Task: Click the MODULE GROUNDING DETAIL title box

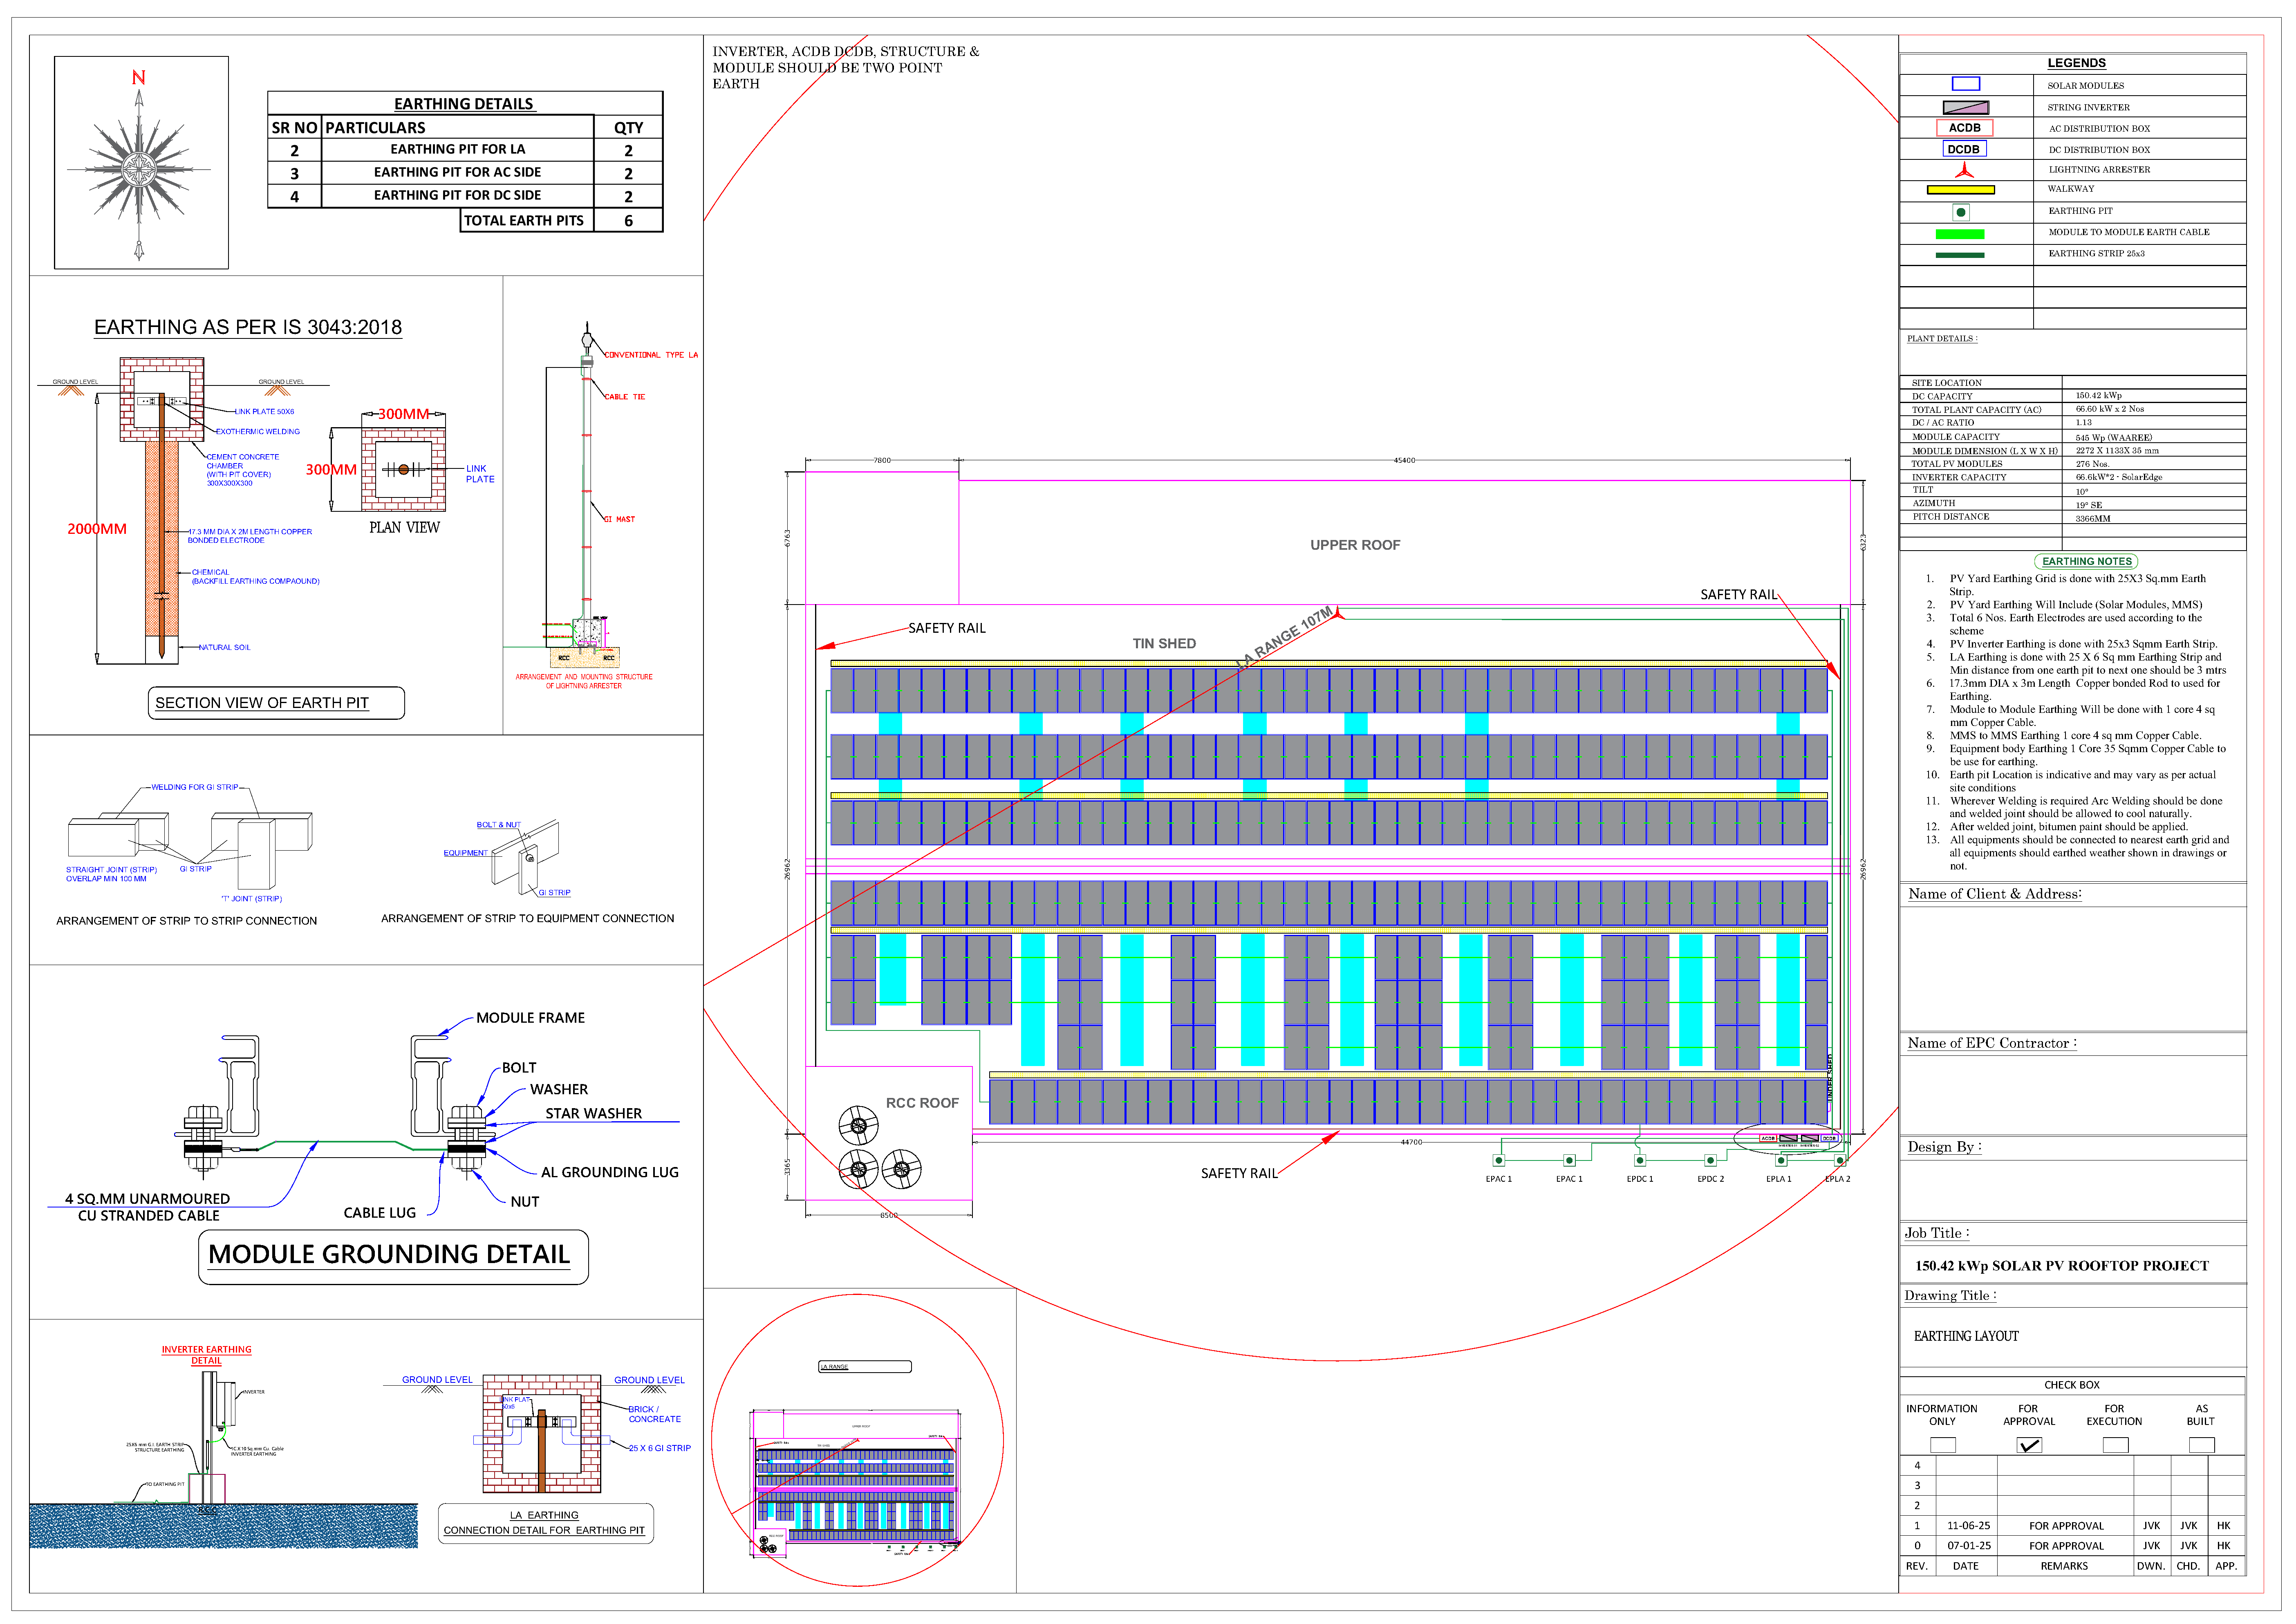Action: [393, 1257]
